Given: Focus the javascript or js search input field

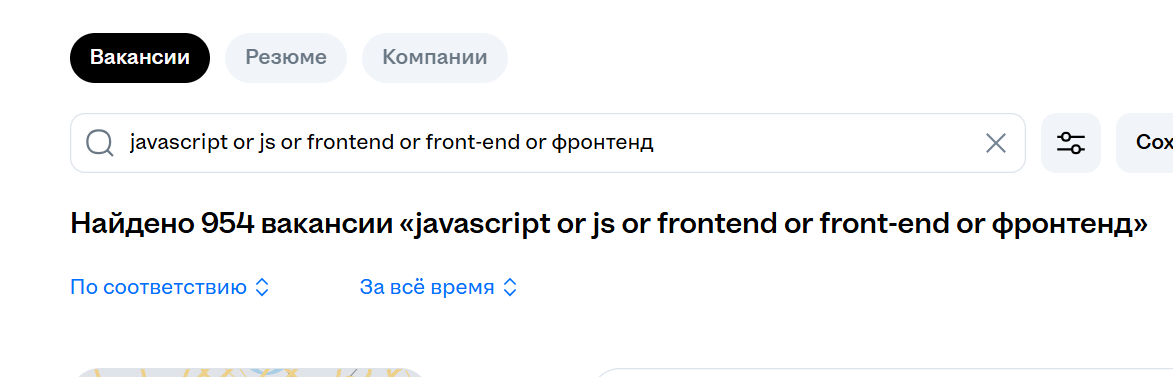Looking at the screenshot, I should pos(548,143).
